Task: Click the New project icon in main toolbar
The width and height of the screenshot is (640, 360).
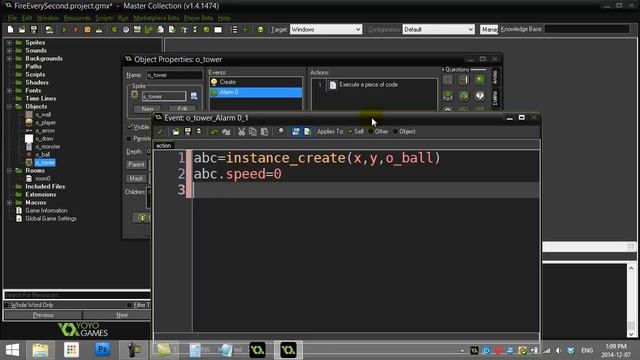Action: (11, 29)
